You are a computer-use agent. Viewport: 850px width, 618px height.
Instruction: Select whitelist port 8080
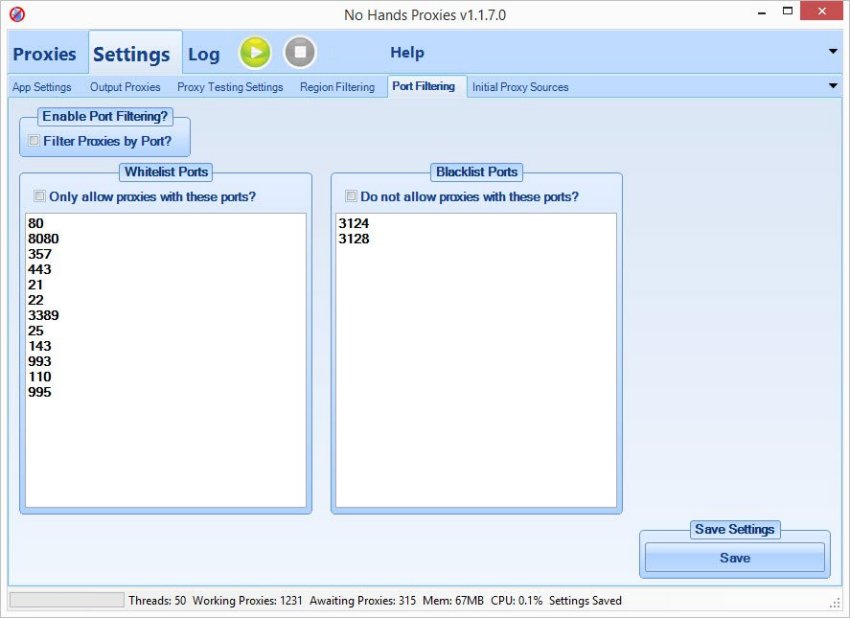tap(43, 239)
